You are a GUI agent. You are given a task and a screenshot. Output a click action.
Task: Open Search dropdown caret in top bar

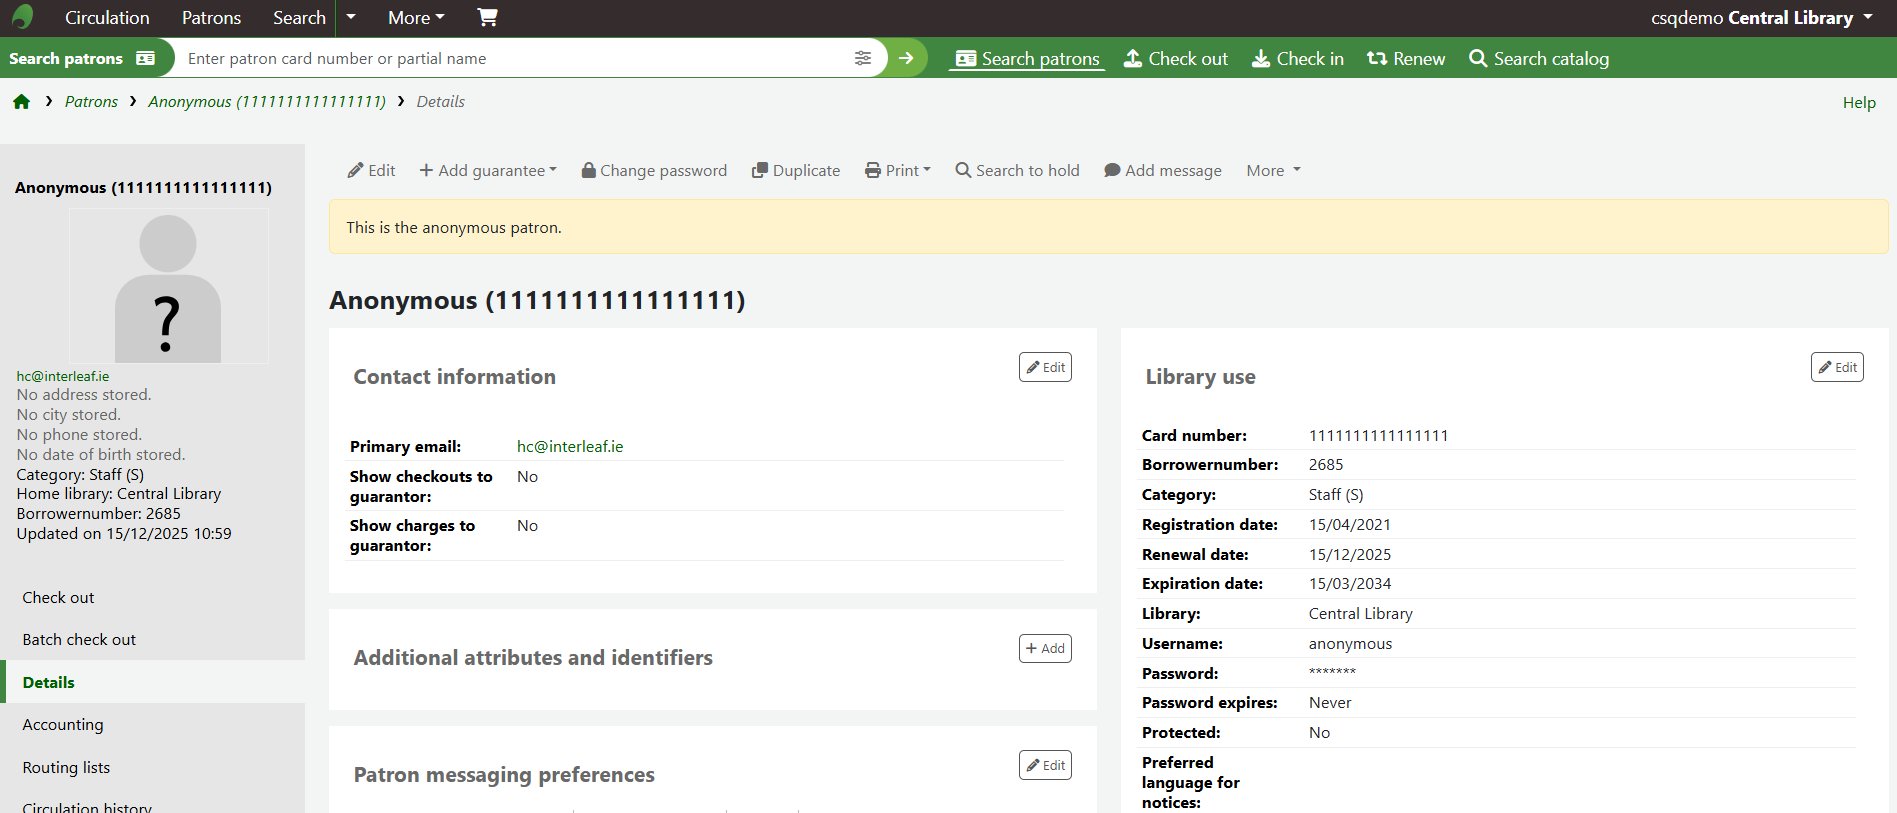click(351, 17)
